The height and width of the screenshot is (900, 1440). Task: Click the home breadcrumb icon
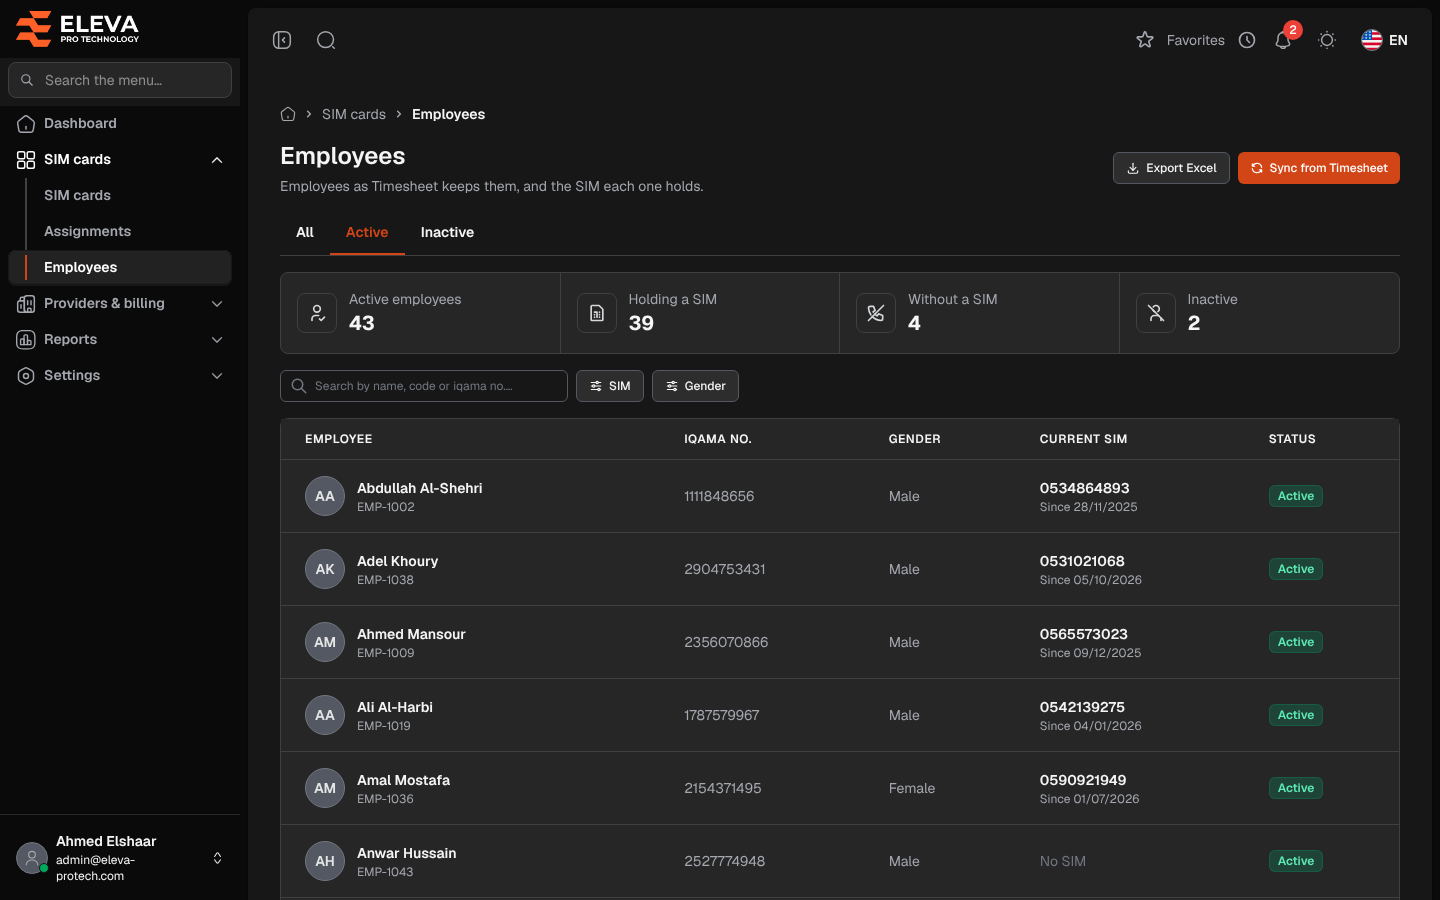[288, 114]
